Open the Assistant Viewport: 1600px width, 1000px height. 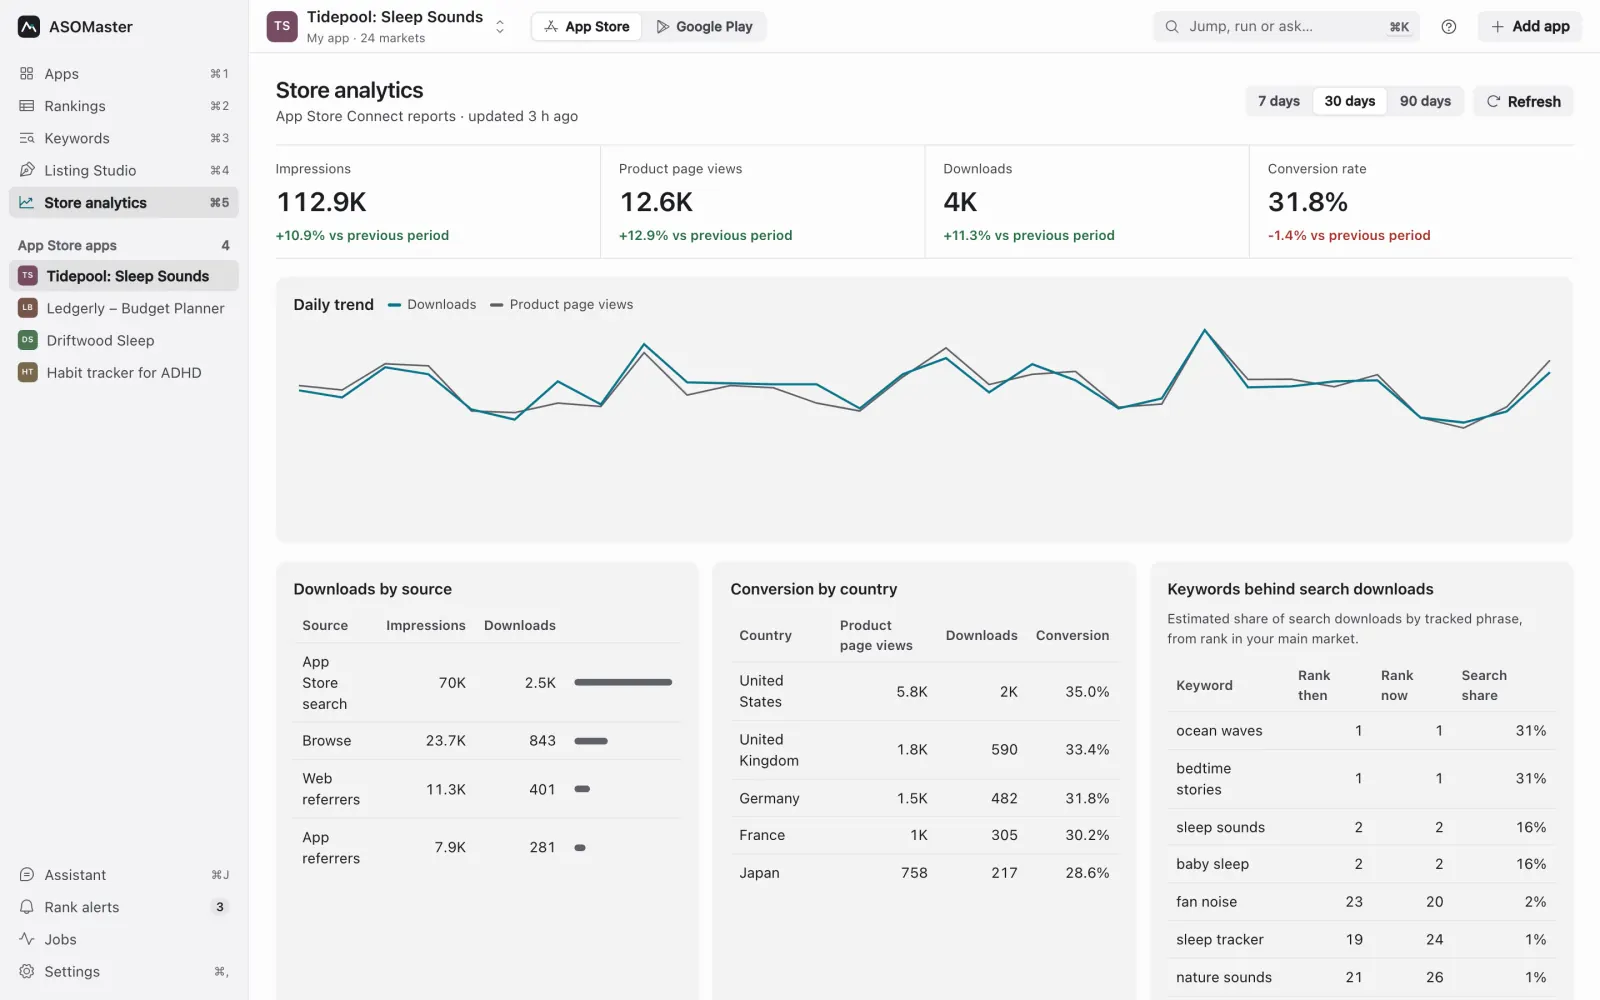[x=124, y=875]
